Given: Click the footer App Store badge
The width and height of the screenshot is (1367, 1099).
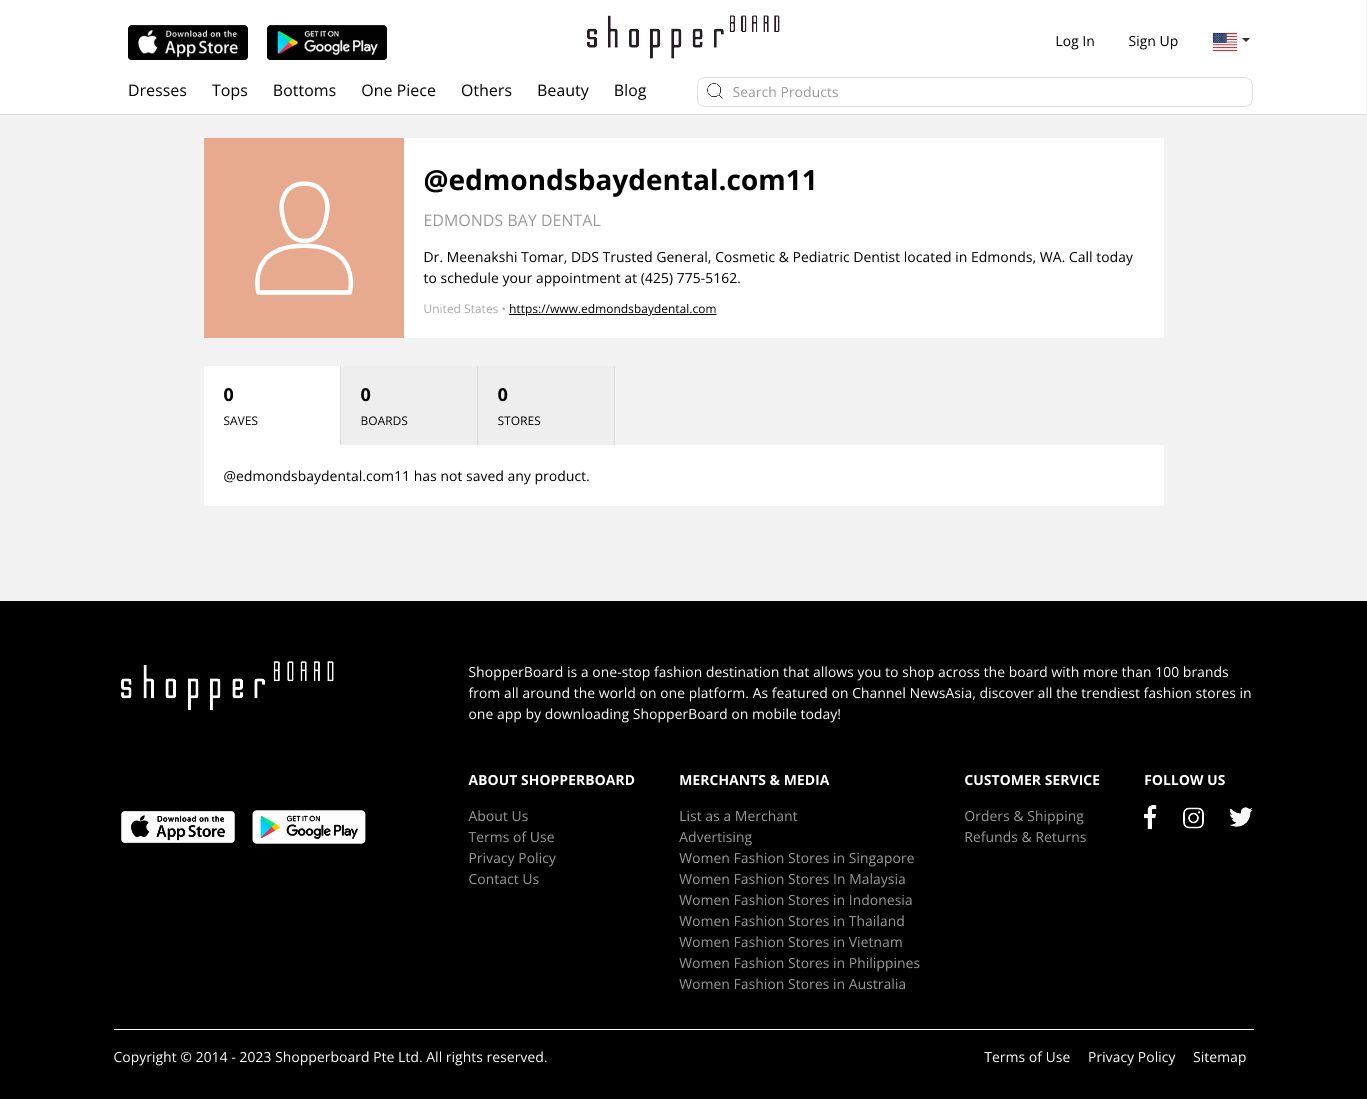Looking at the screenshot, I should (178, 827).
